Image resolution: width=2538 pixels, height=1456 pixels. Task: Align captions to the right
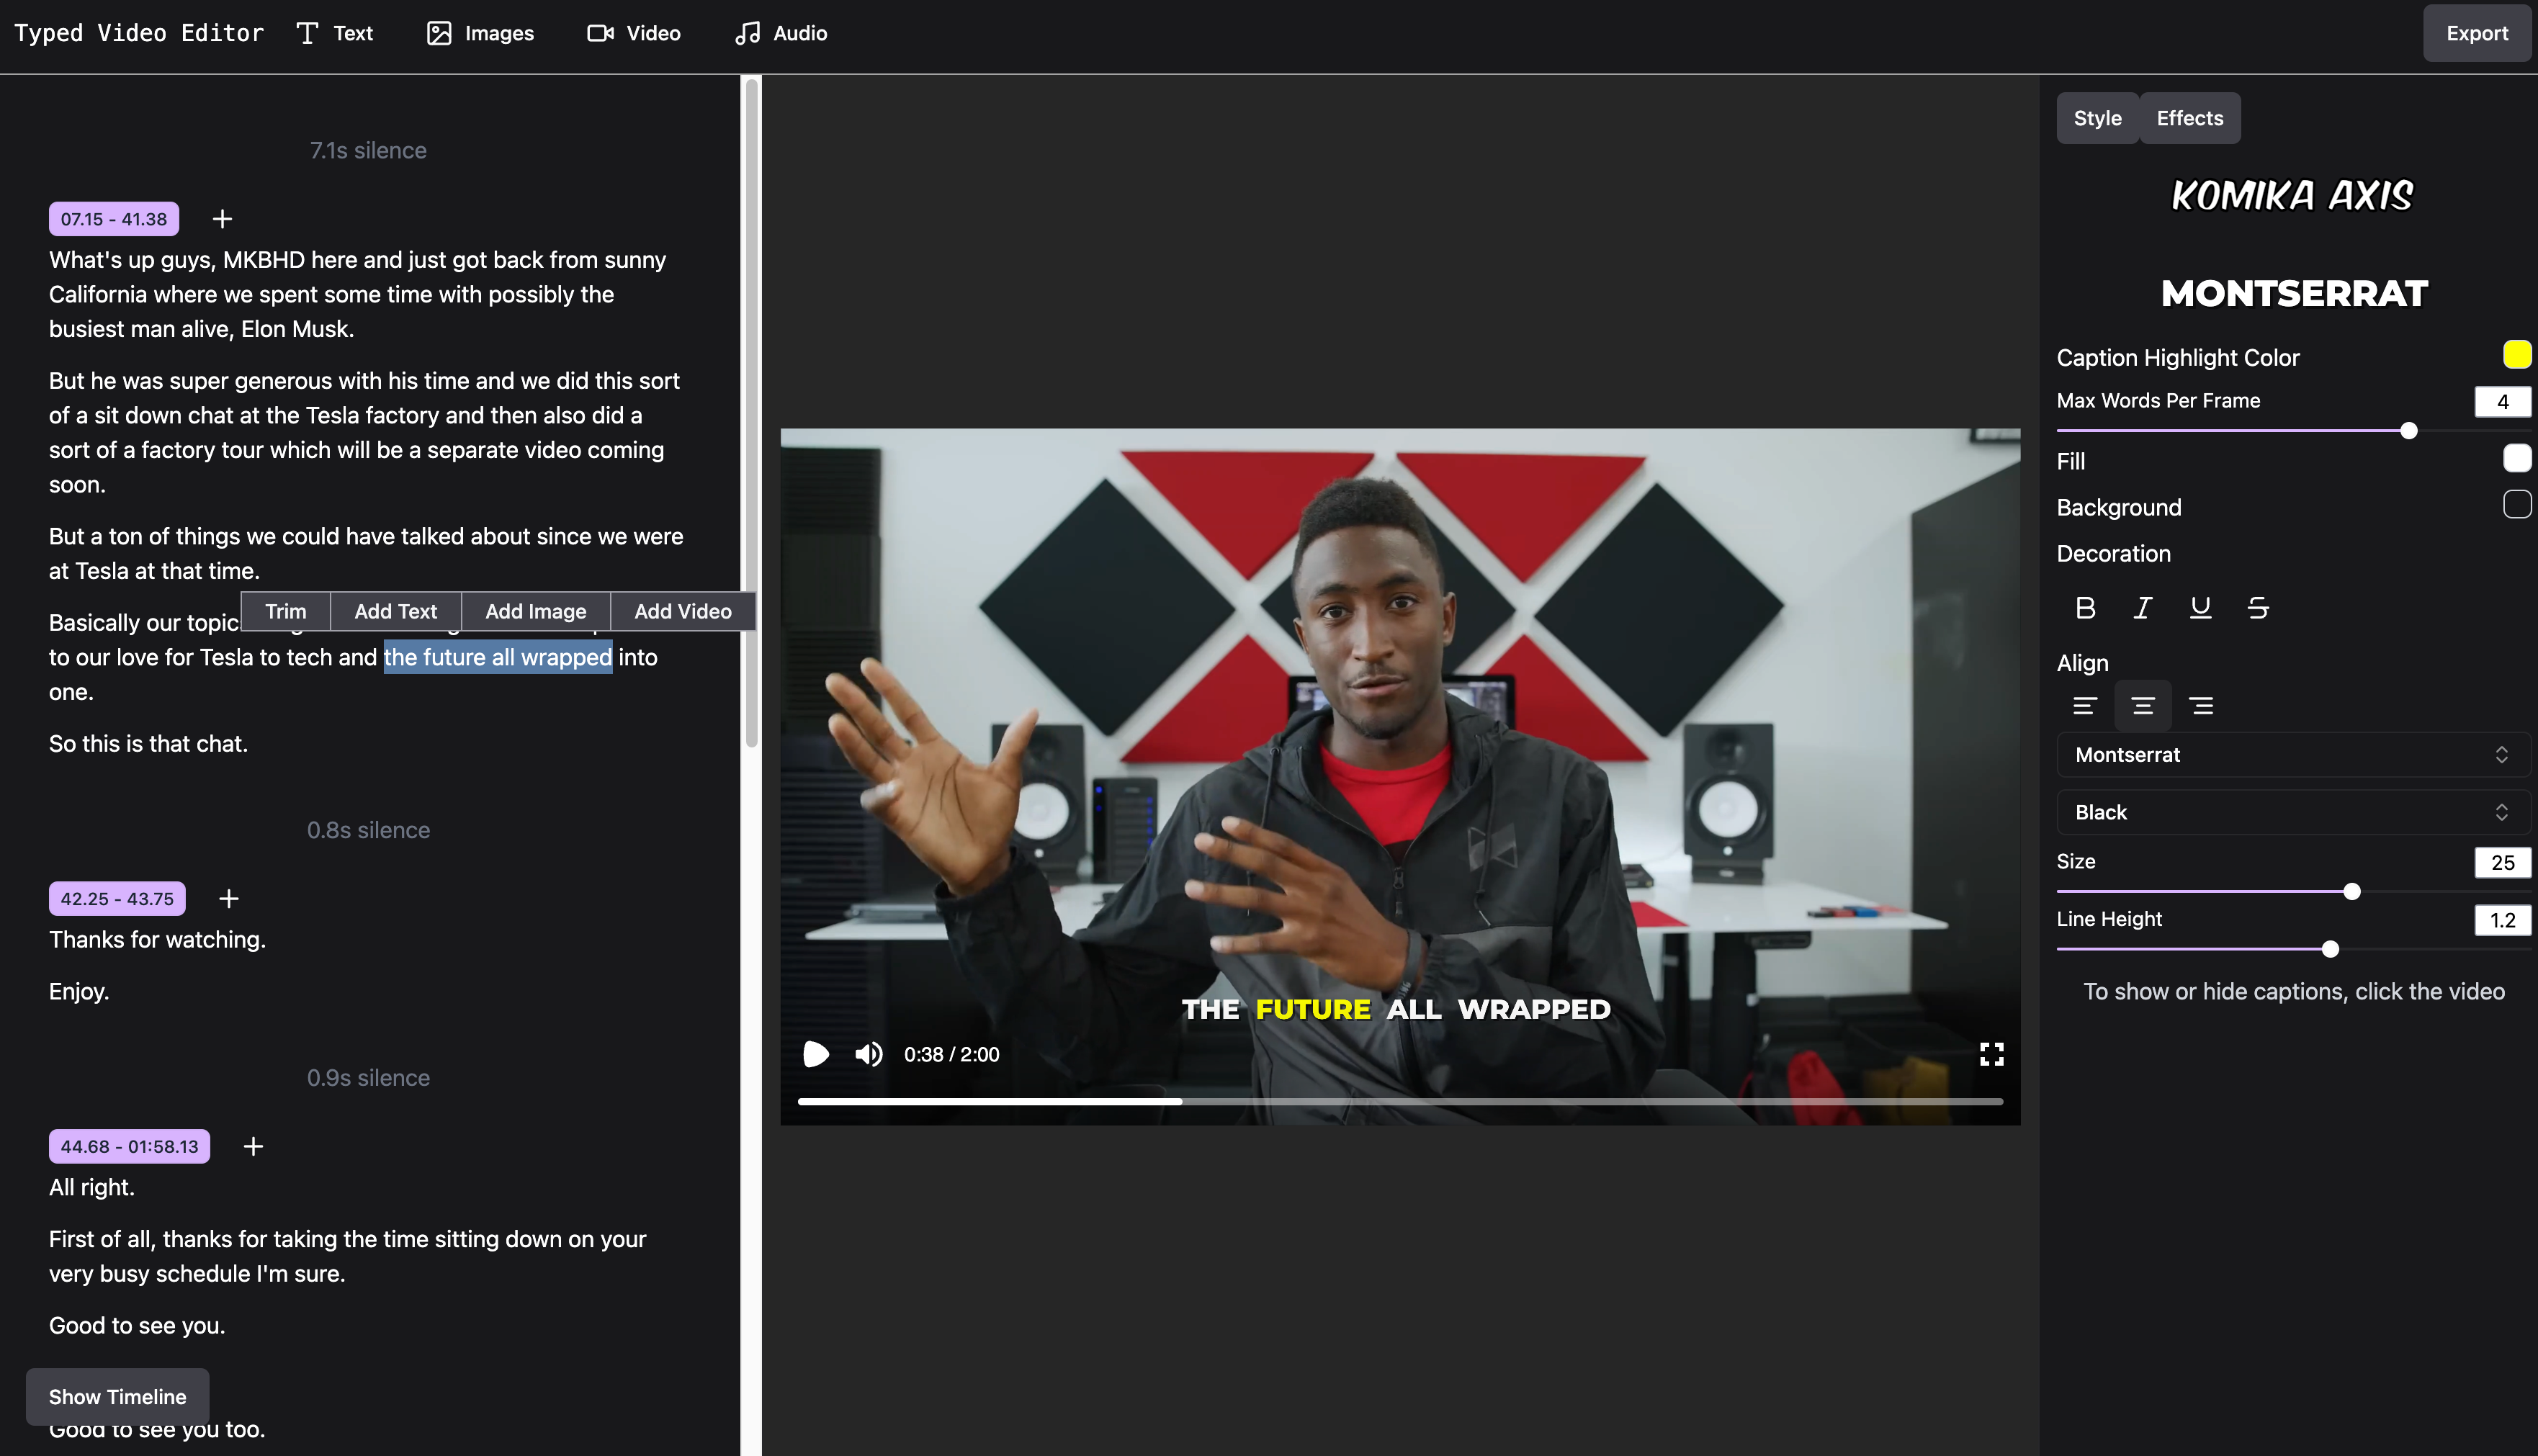(x=2201, y=706)
